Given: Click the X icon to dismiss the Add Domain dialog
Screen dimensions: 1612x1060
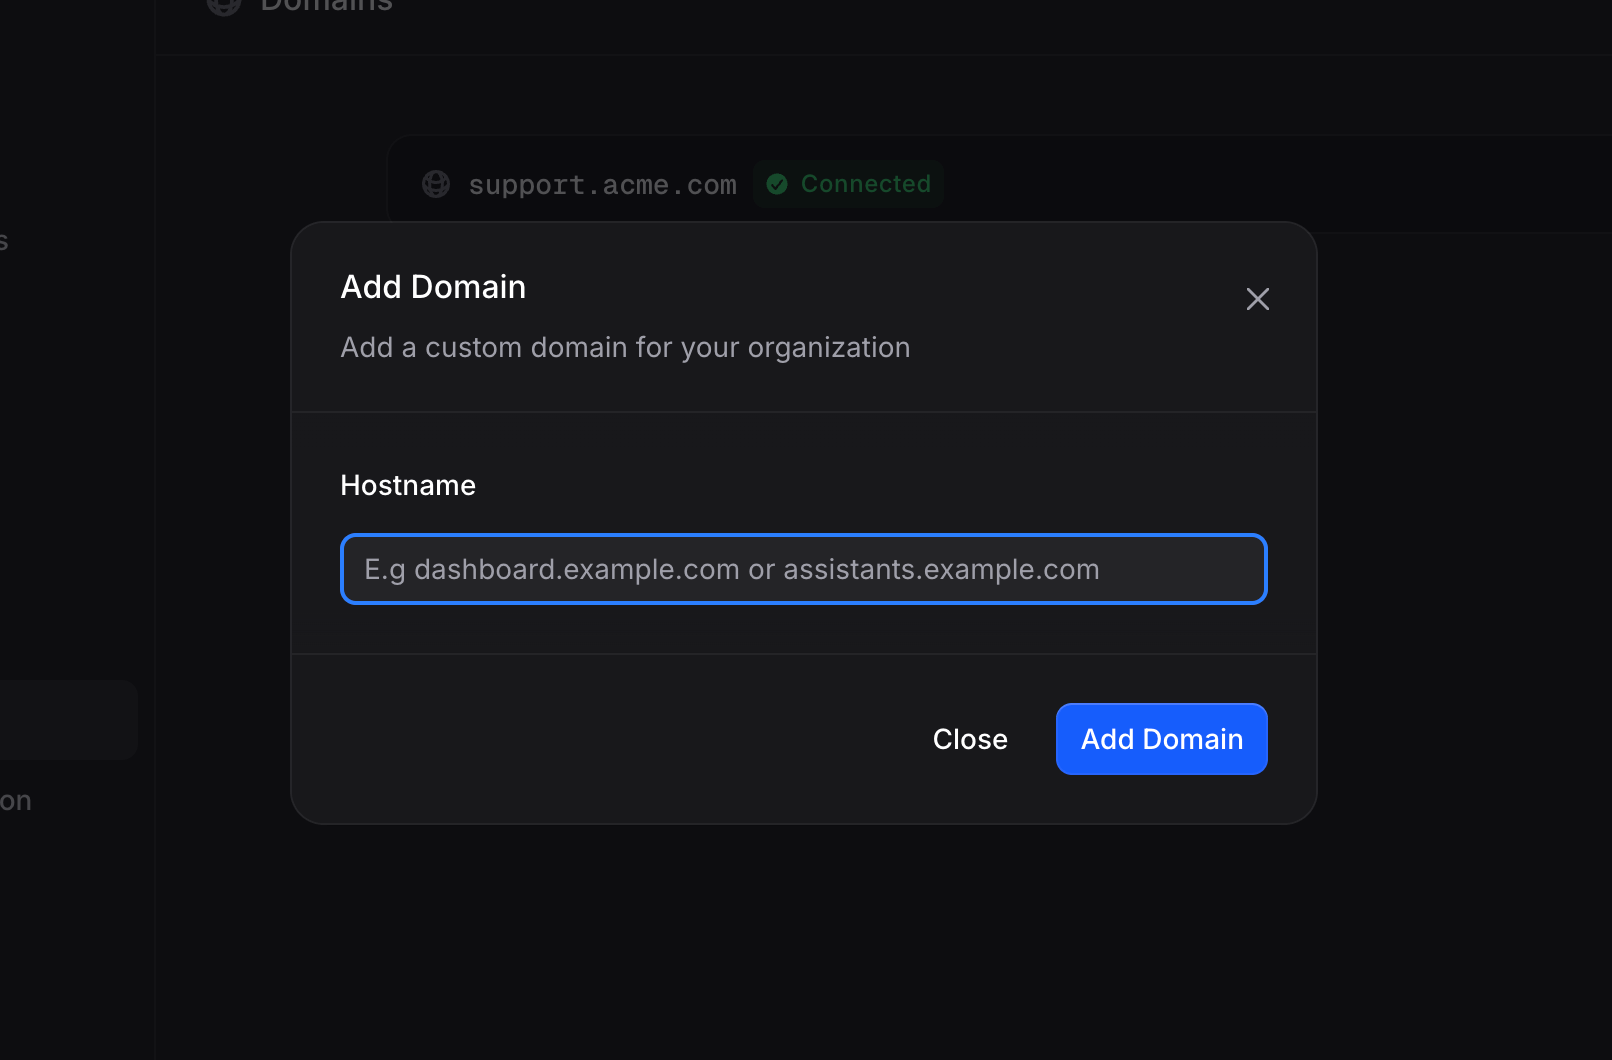Looking at the screenshot, I should pyautogui.click(x=1257, y=299).
